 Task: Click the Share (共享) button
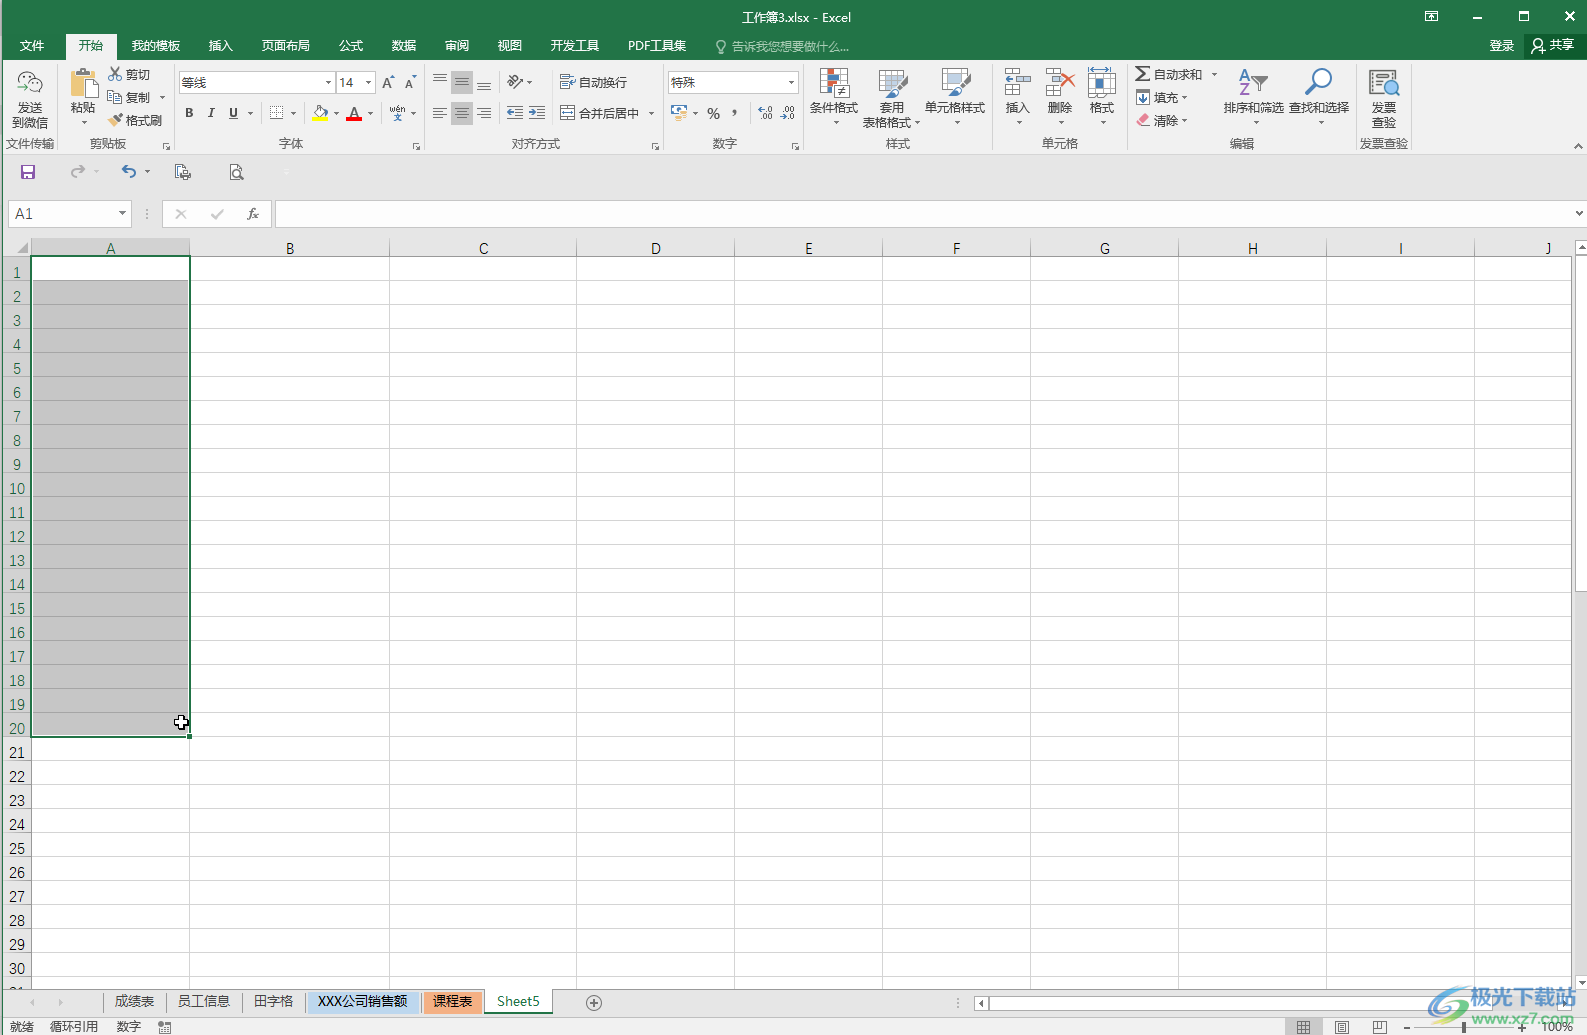pos(1553,45)
